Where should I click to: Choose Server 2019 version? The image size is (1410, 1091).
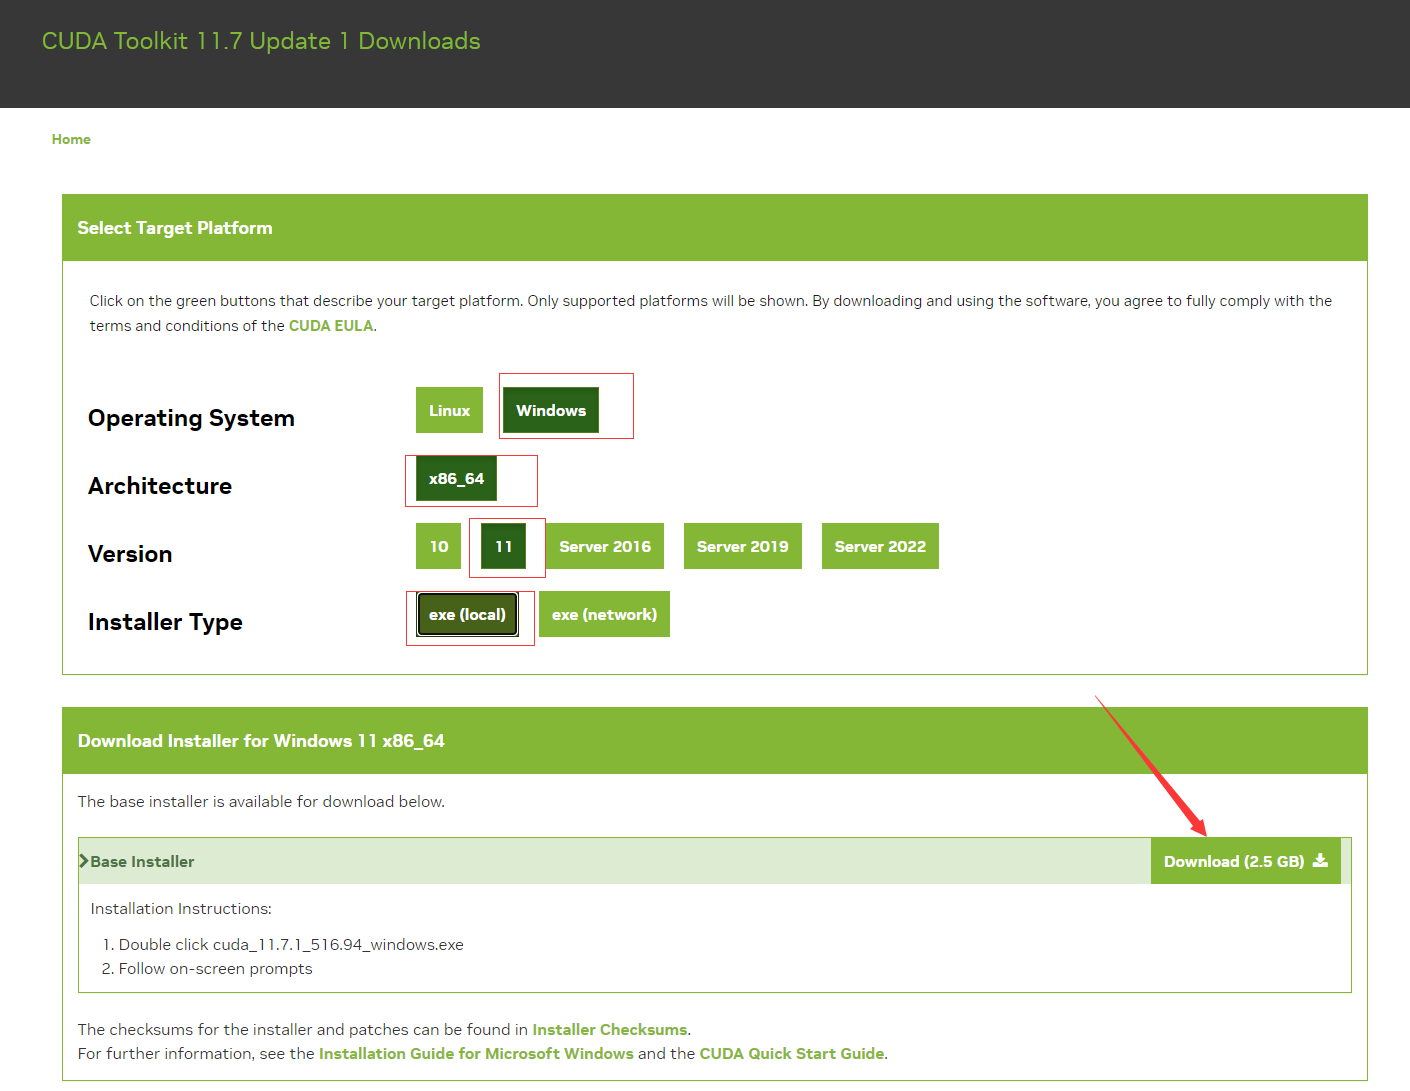(x=742, y=546)
